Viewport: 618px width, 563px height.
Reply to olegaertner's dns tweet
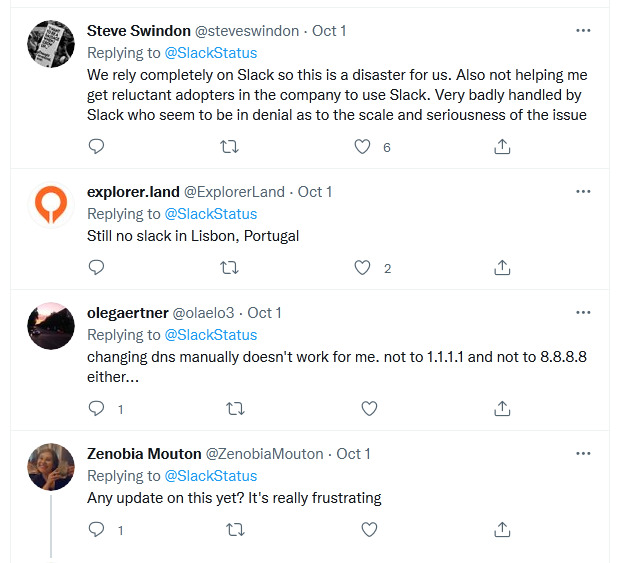coord(96,408)
